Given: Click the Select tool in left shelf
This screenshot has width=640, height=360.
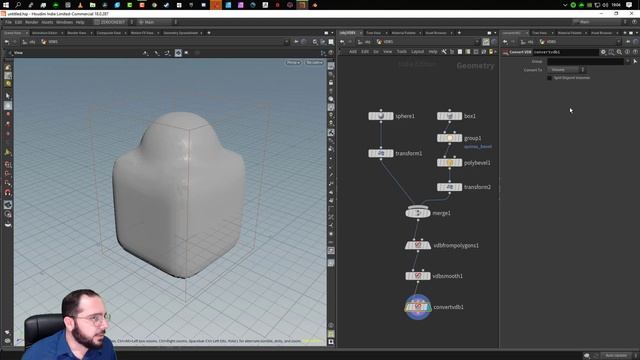Looking at the screenshot, I should pos(8,96).
